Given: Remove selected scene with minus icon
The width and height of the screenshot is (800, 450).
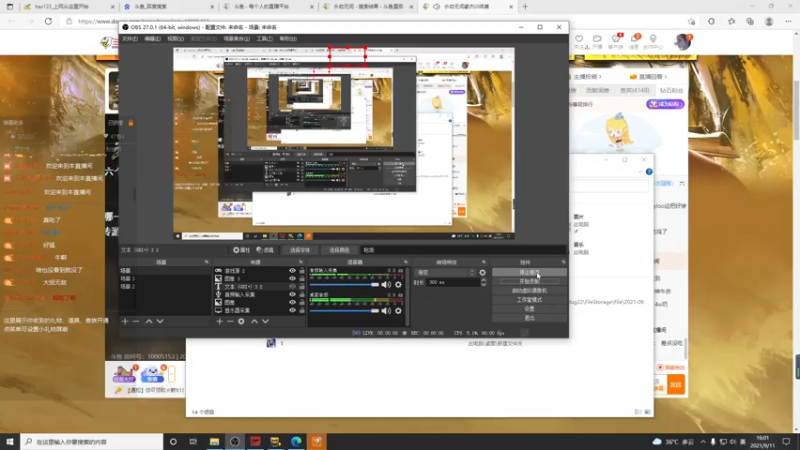Looking at the screenshot, I should click(x=136, y=321).
